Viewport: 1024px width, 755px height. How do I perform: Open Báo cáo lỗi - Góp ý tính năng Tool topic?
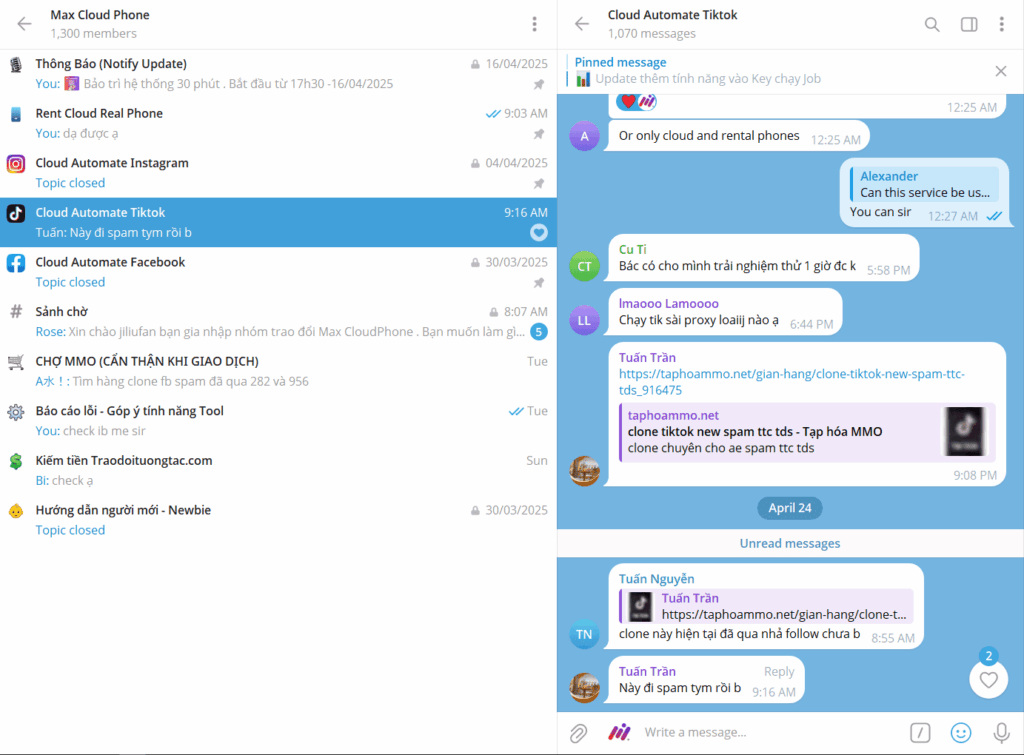278,421
